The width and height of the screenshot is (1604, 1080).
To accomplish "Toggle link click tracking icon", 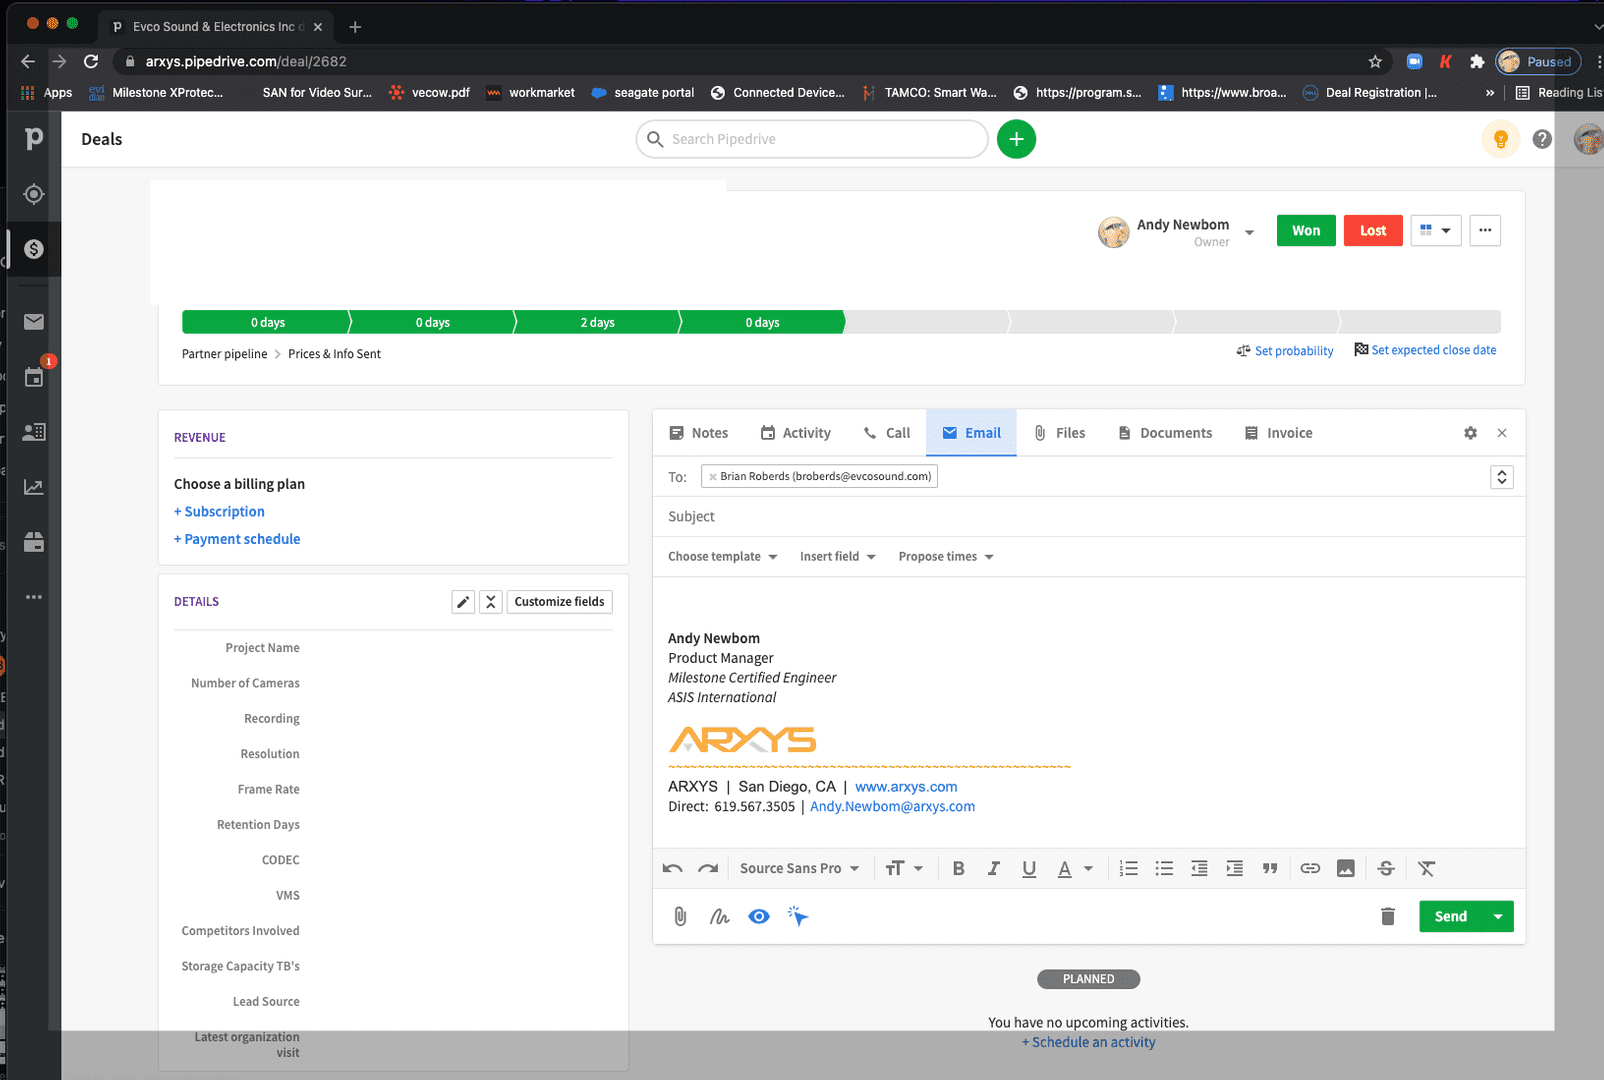I will [798, 916].
